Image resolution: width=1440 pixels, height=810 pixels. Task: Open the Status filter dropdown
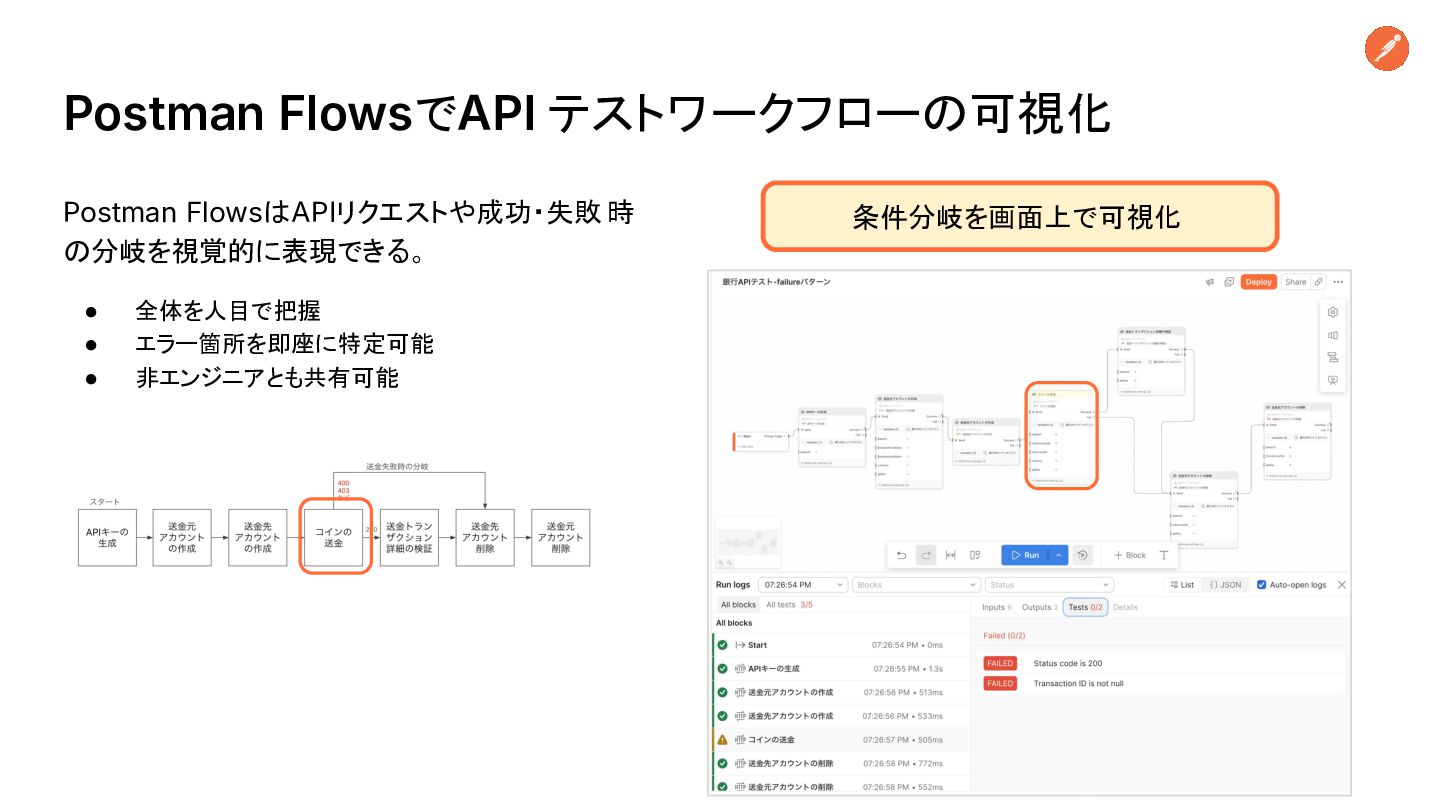[x=1049, y=584]
